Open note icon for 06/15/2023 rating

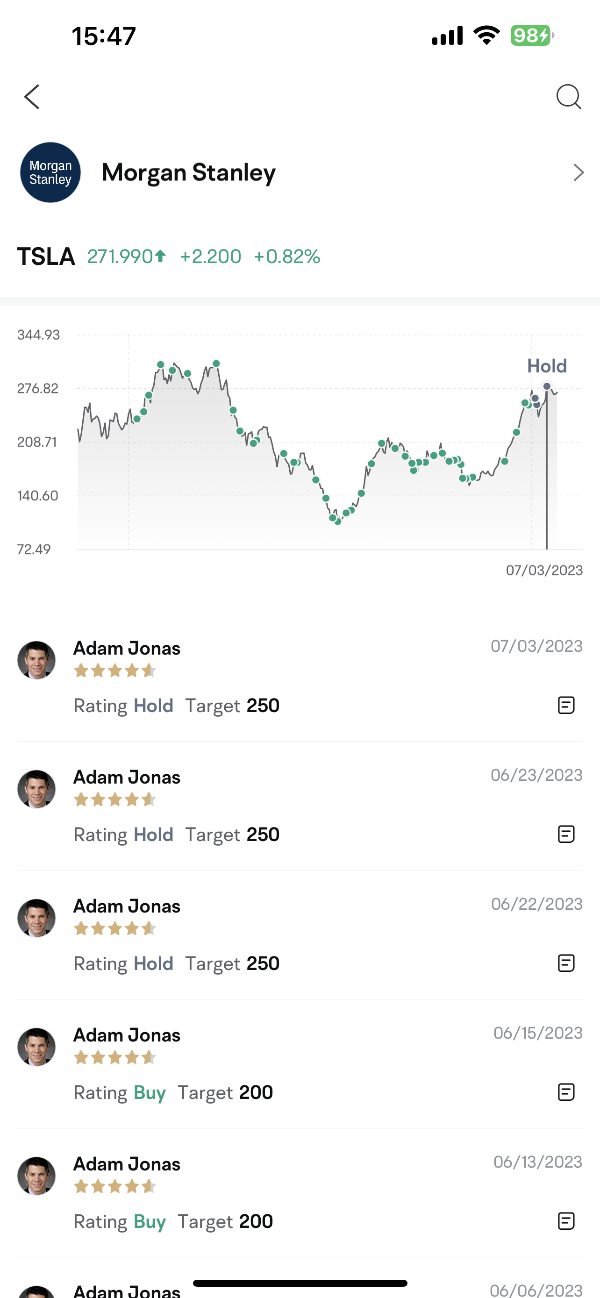[x=566, y=1093]
